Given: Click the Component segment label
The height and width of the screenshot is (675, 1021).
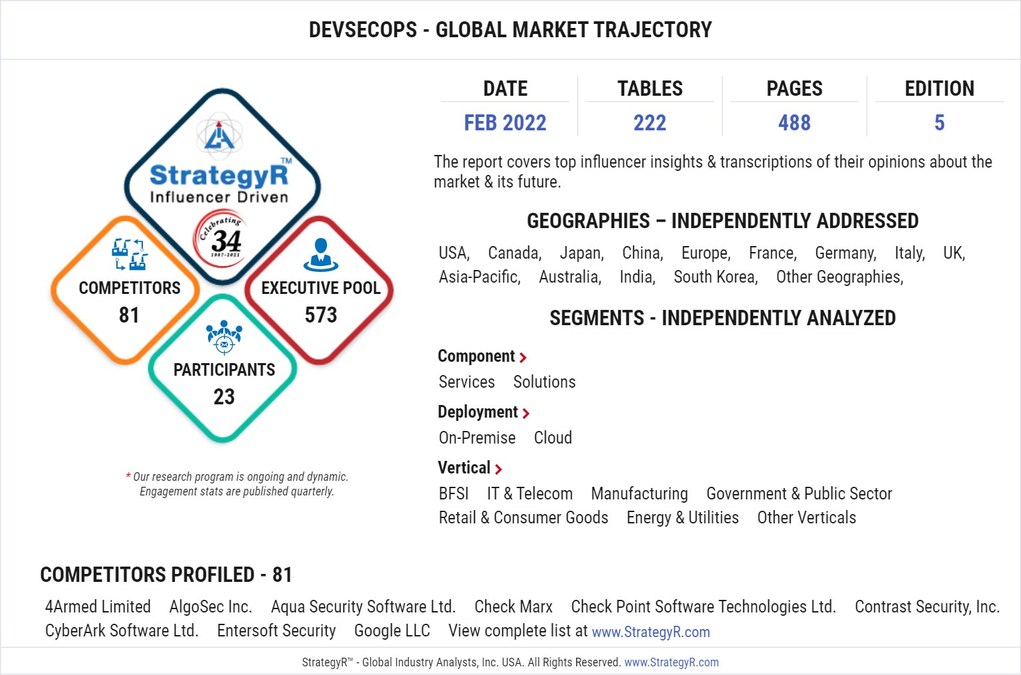Looking at the screenshot, I should pos(476,357).
